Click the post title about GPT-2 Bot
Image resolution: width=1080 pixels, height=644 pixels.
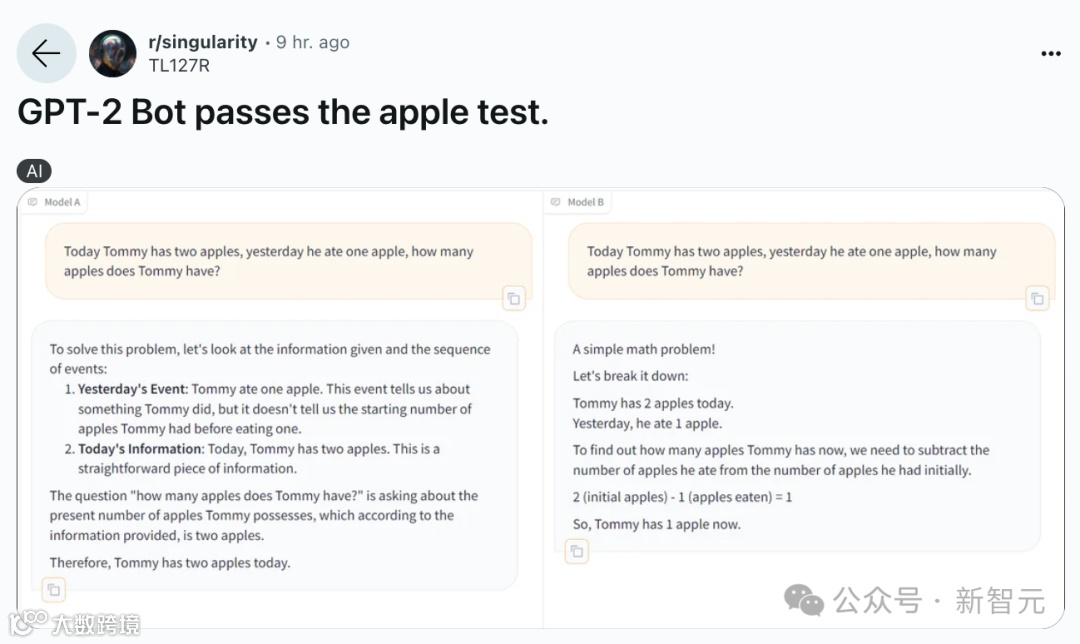pos(283,113)
